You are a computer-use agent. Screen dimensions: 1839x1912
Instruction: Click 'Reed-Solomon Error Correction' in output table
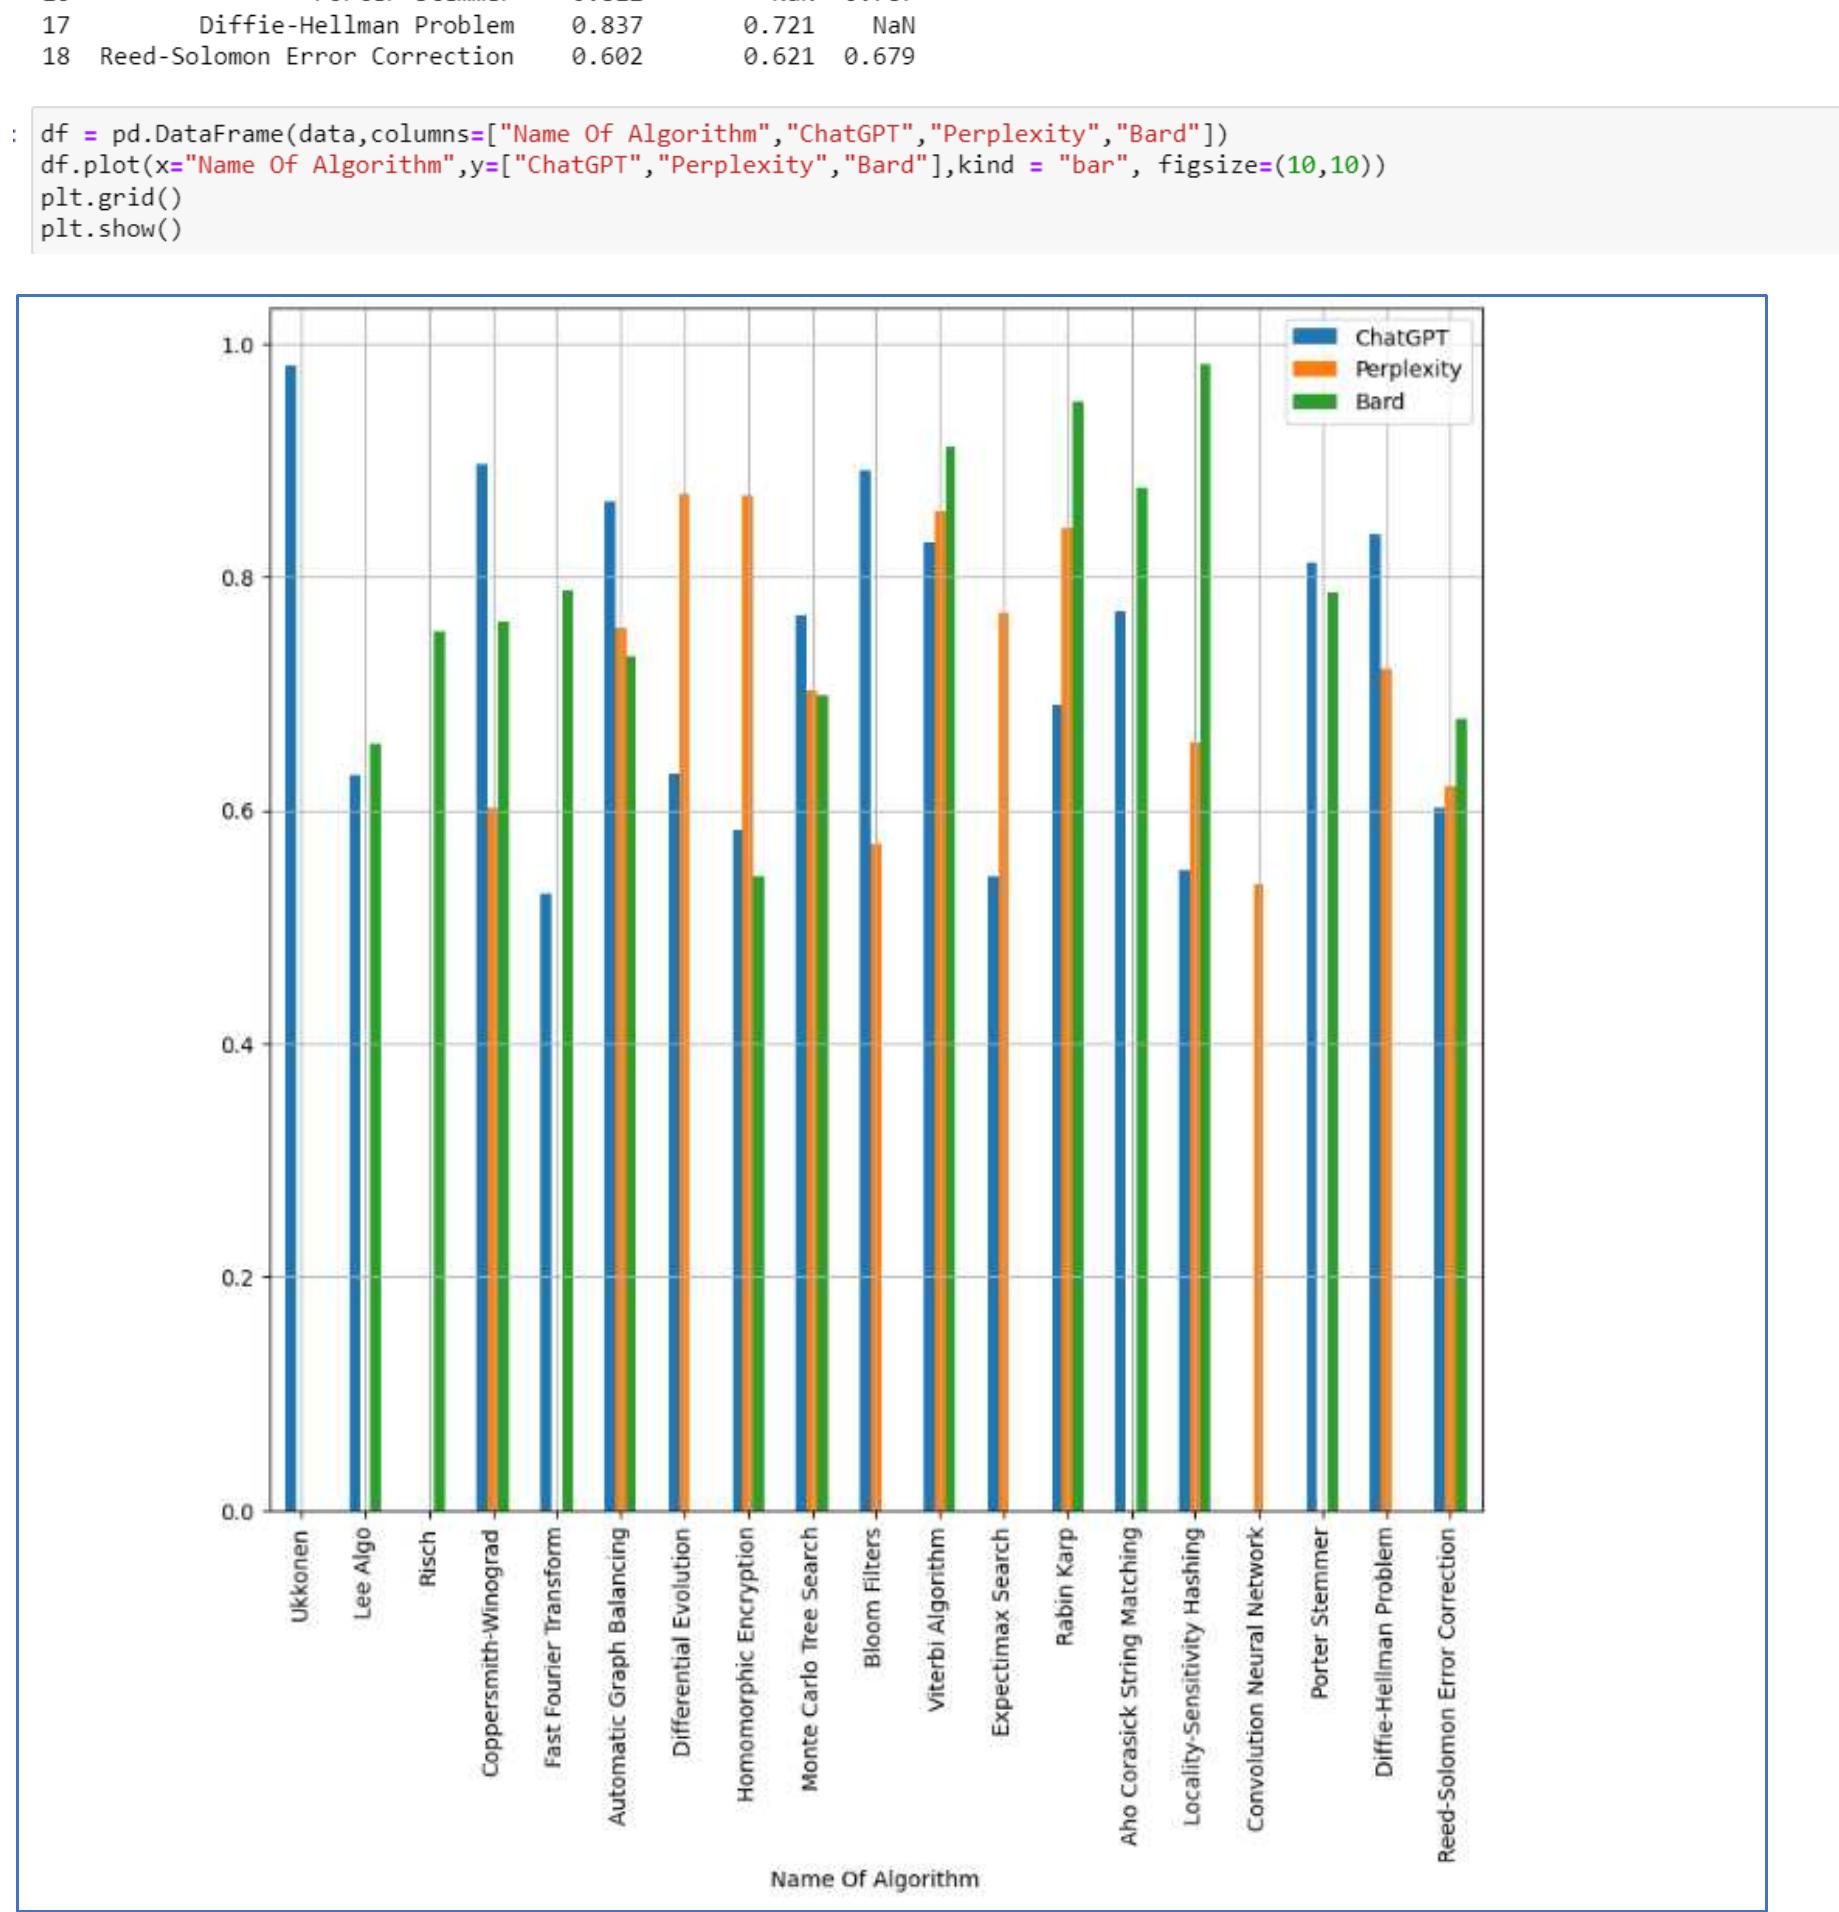(x=307, y=57)
